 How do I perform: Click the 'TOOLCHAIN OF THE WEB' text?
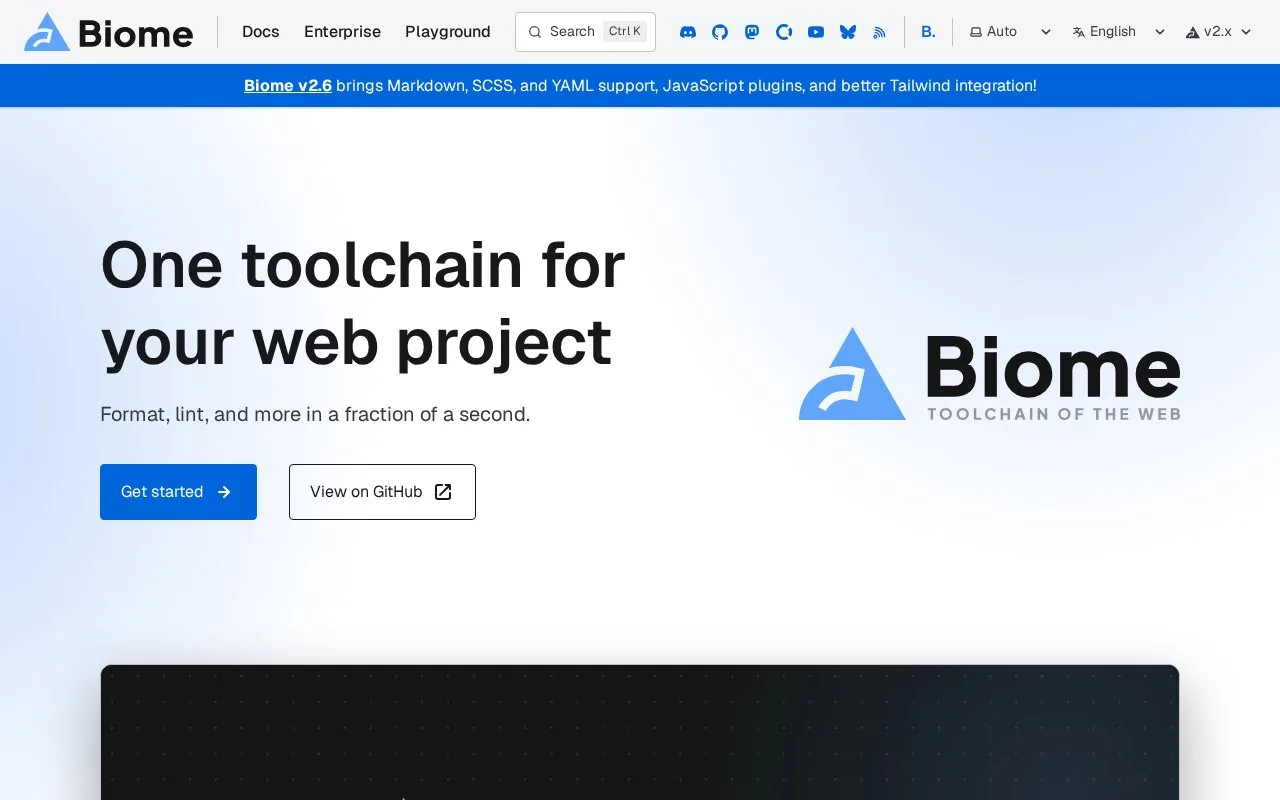[1054, 414]
